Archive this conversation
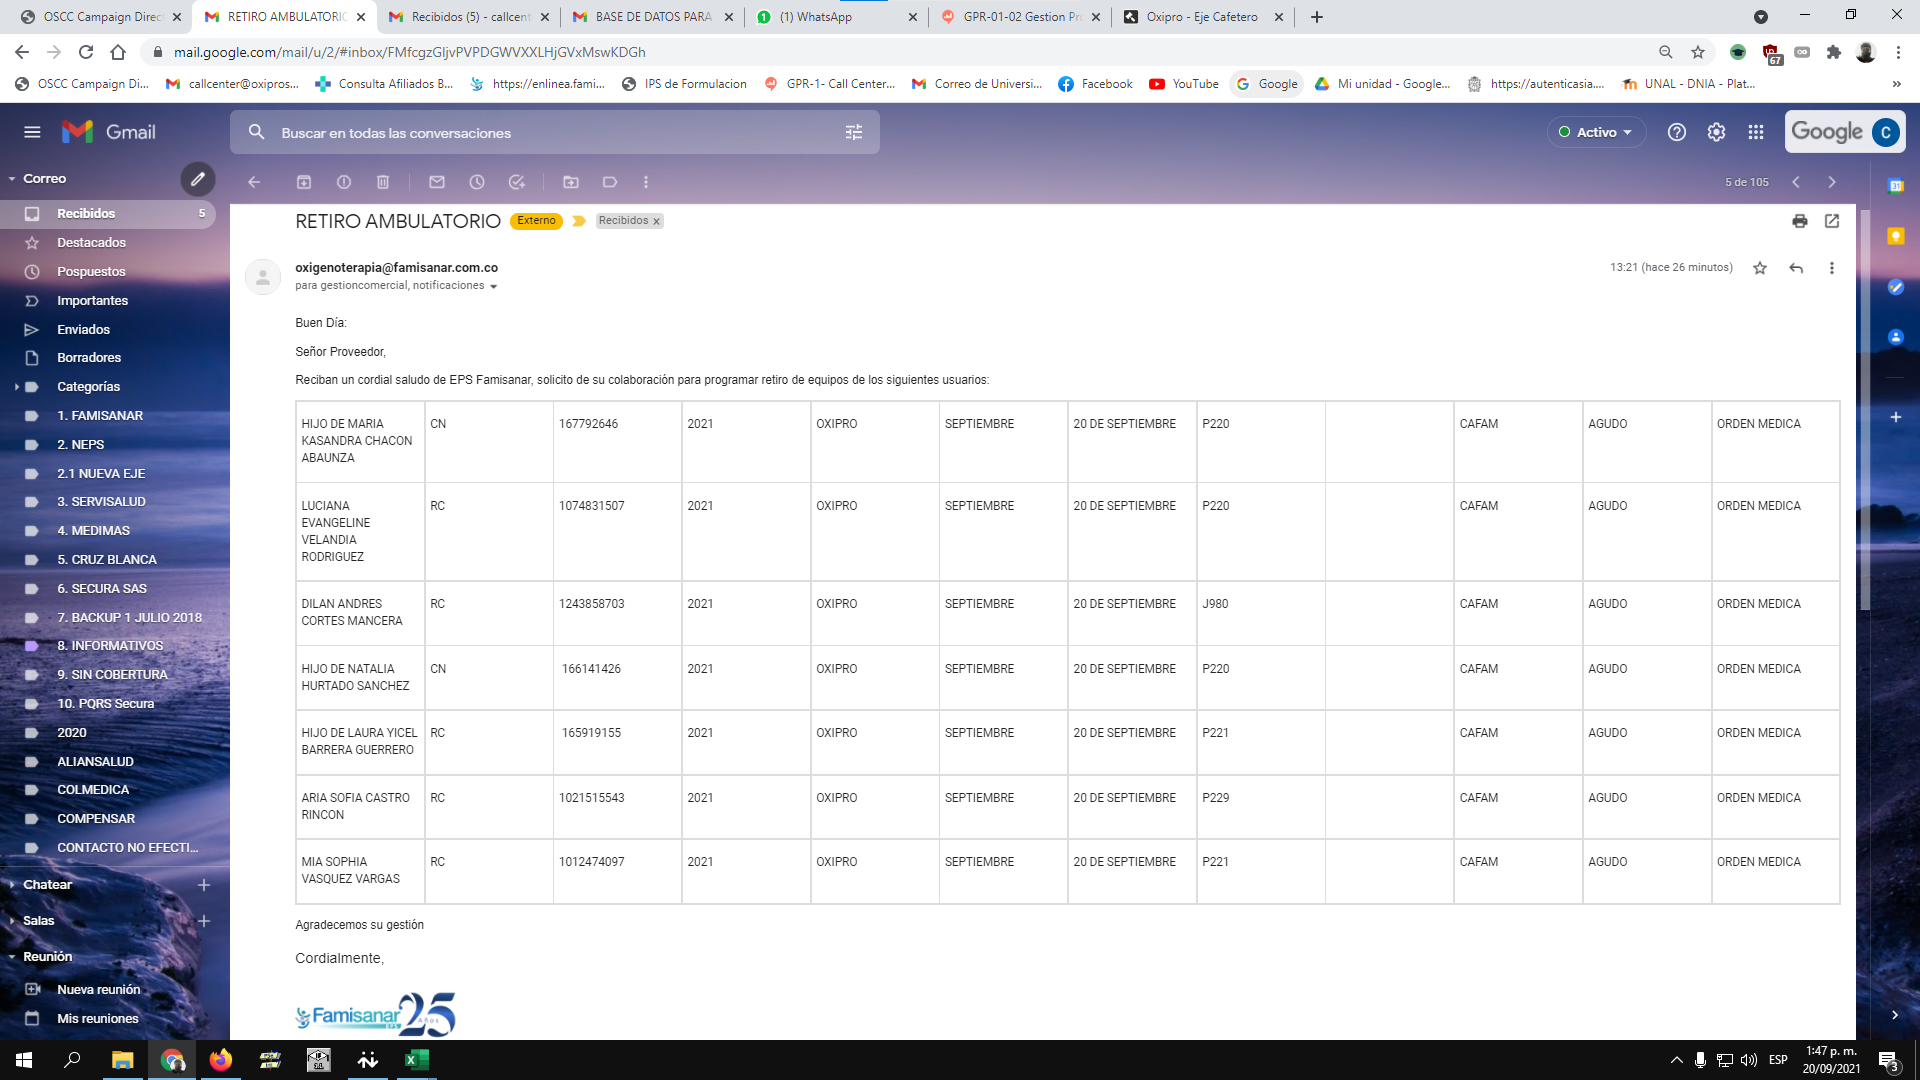This screenshot has height=1080, width=1920. pos(304,182)
